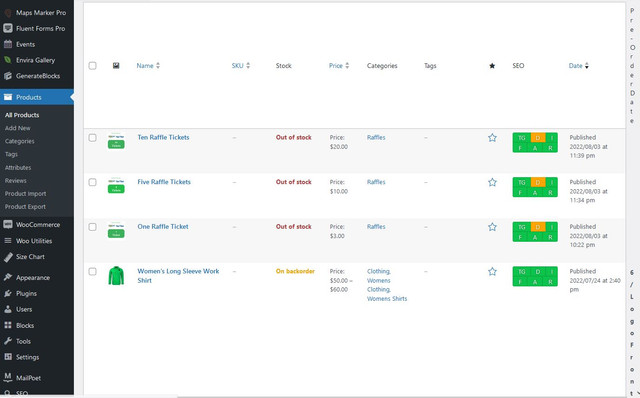Click the $50.00 – $60.00 price text

(341, 285)
